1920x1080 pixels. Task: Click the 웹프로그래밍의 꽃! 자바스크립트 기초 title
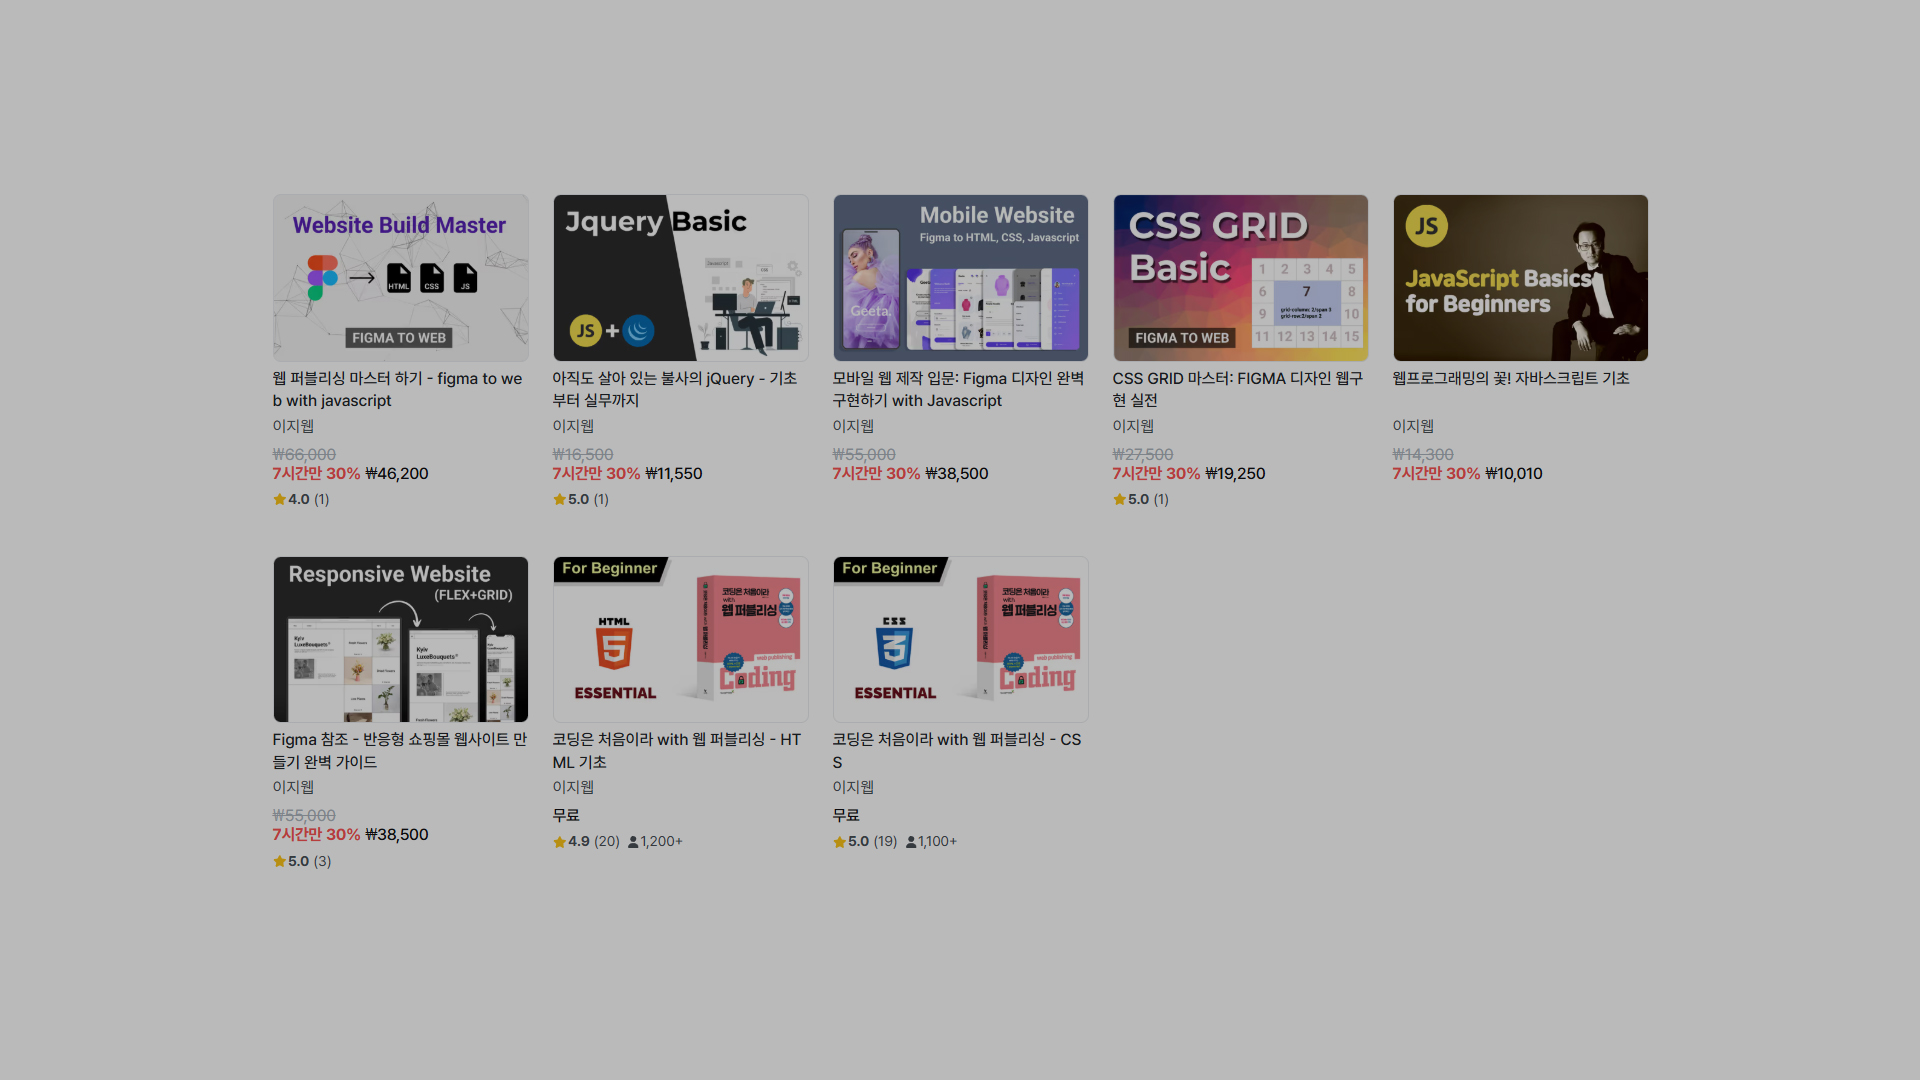1511,378
